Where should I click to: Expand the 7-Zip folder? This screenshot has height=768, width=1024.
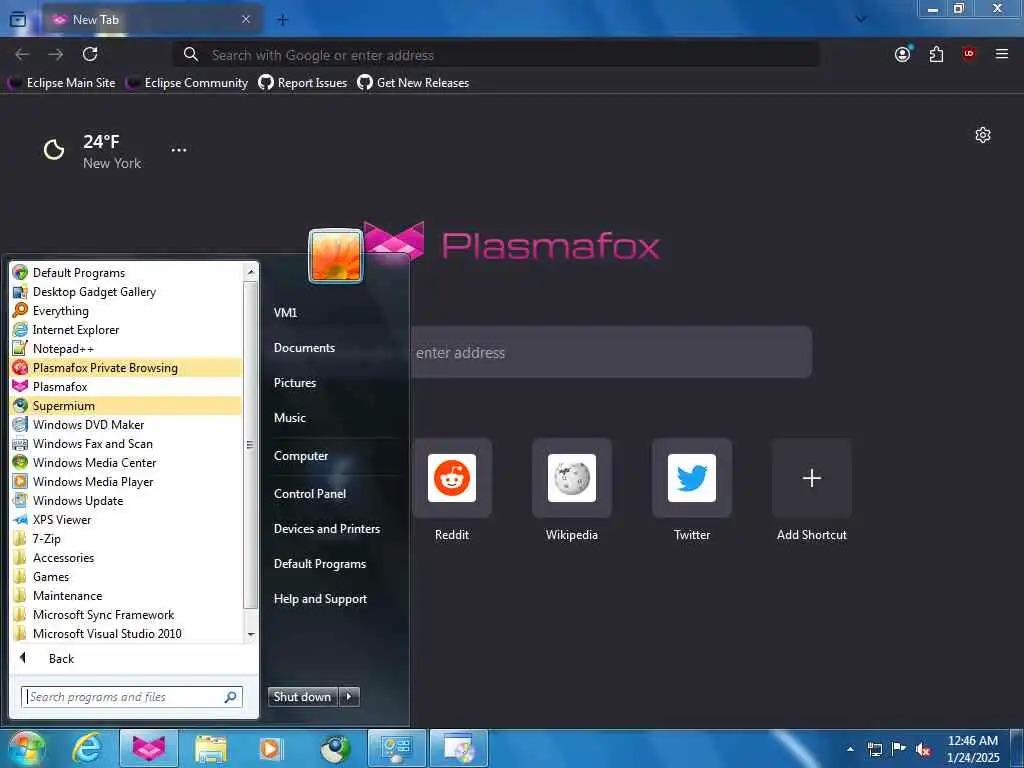click(127, 539)
